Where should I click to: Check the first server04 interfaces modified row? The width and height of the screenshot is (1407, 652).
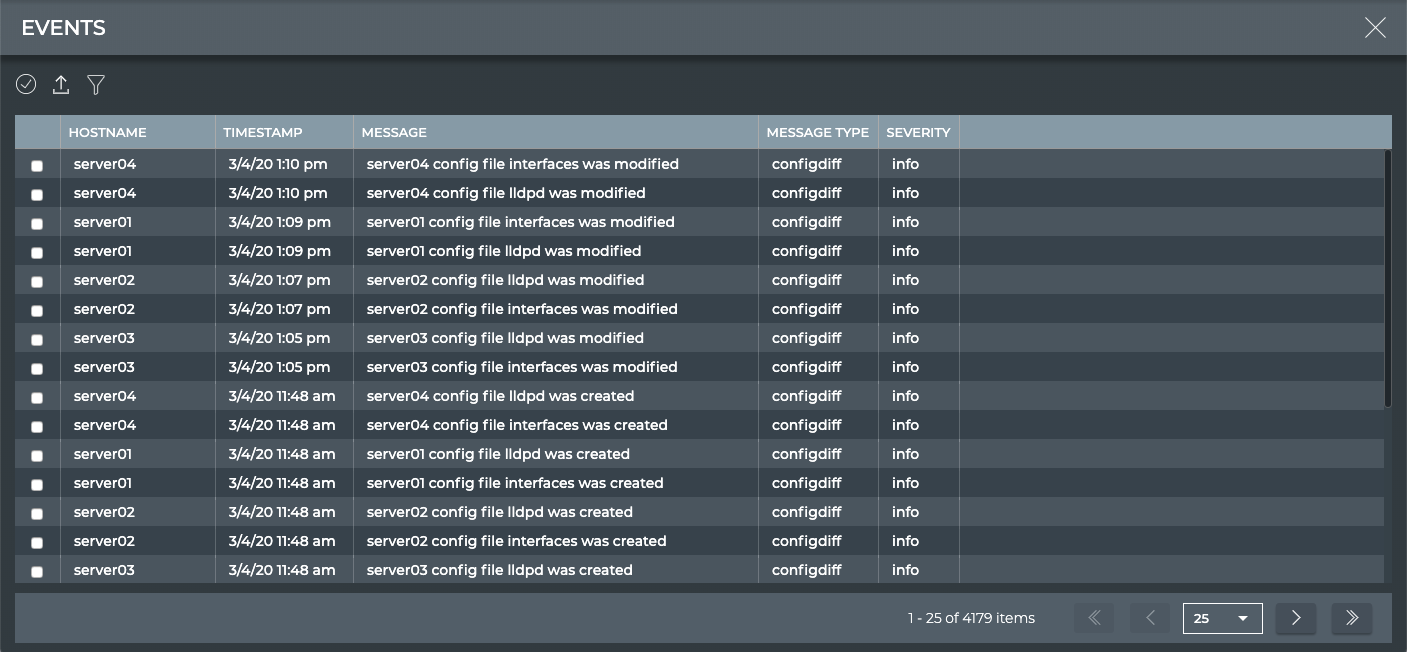(x=37, y=165)
